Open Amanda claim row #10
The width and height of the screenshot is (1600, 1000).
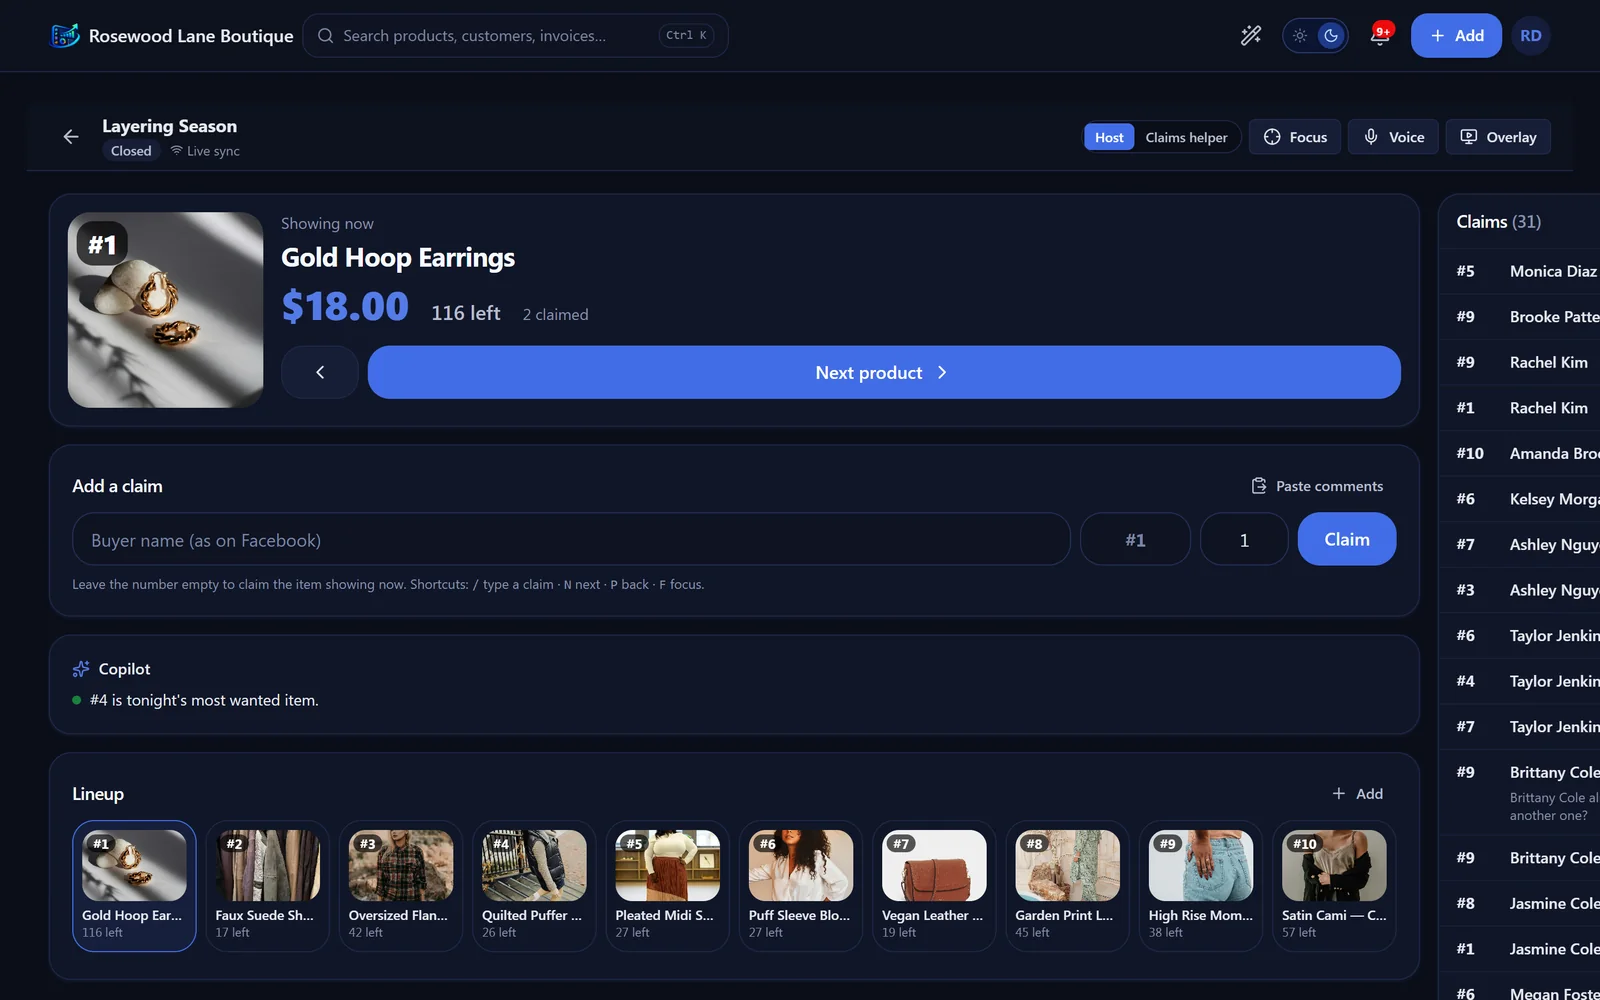pyautogui.click(x=1520, y=454)
